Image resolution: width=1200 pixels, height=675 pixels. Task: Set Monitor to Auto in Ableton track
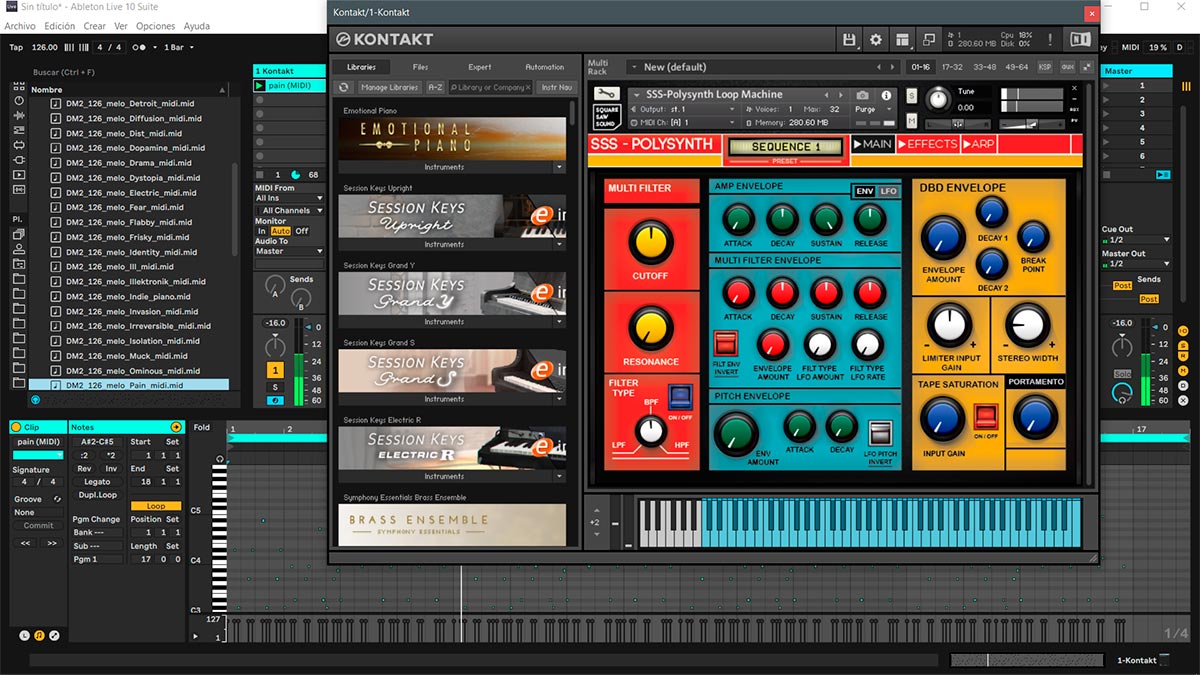[x=281, y=231]
